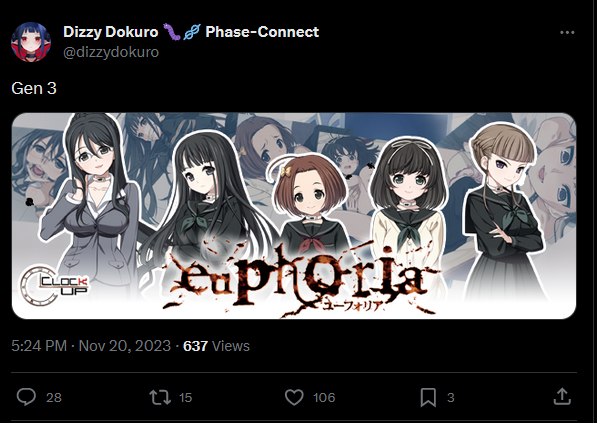This screenshot has height=423, width=597.
Task: Repost this tweet via retweet icon
Action: tap(160, 397)
